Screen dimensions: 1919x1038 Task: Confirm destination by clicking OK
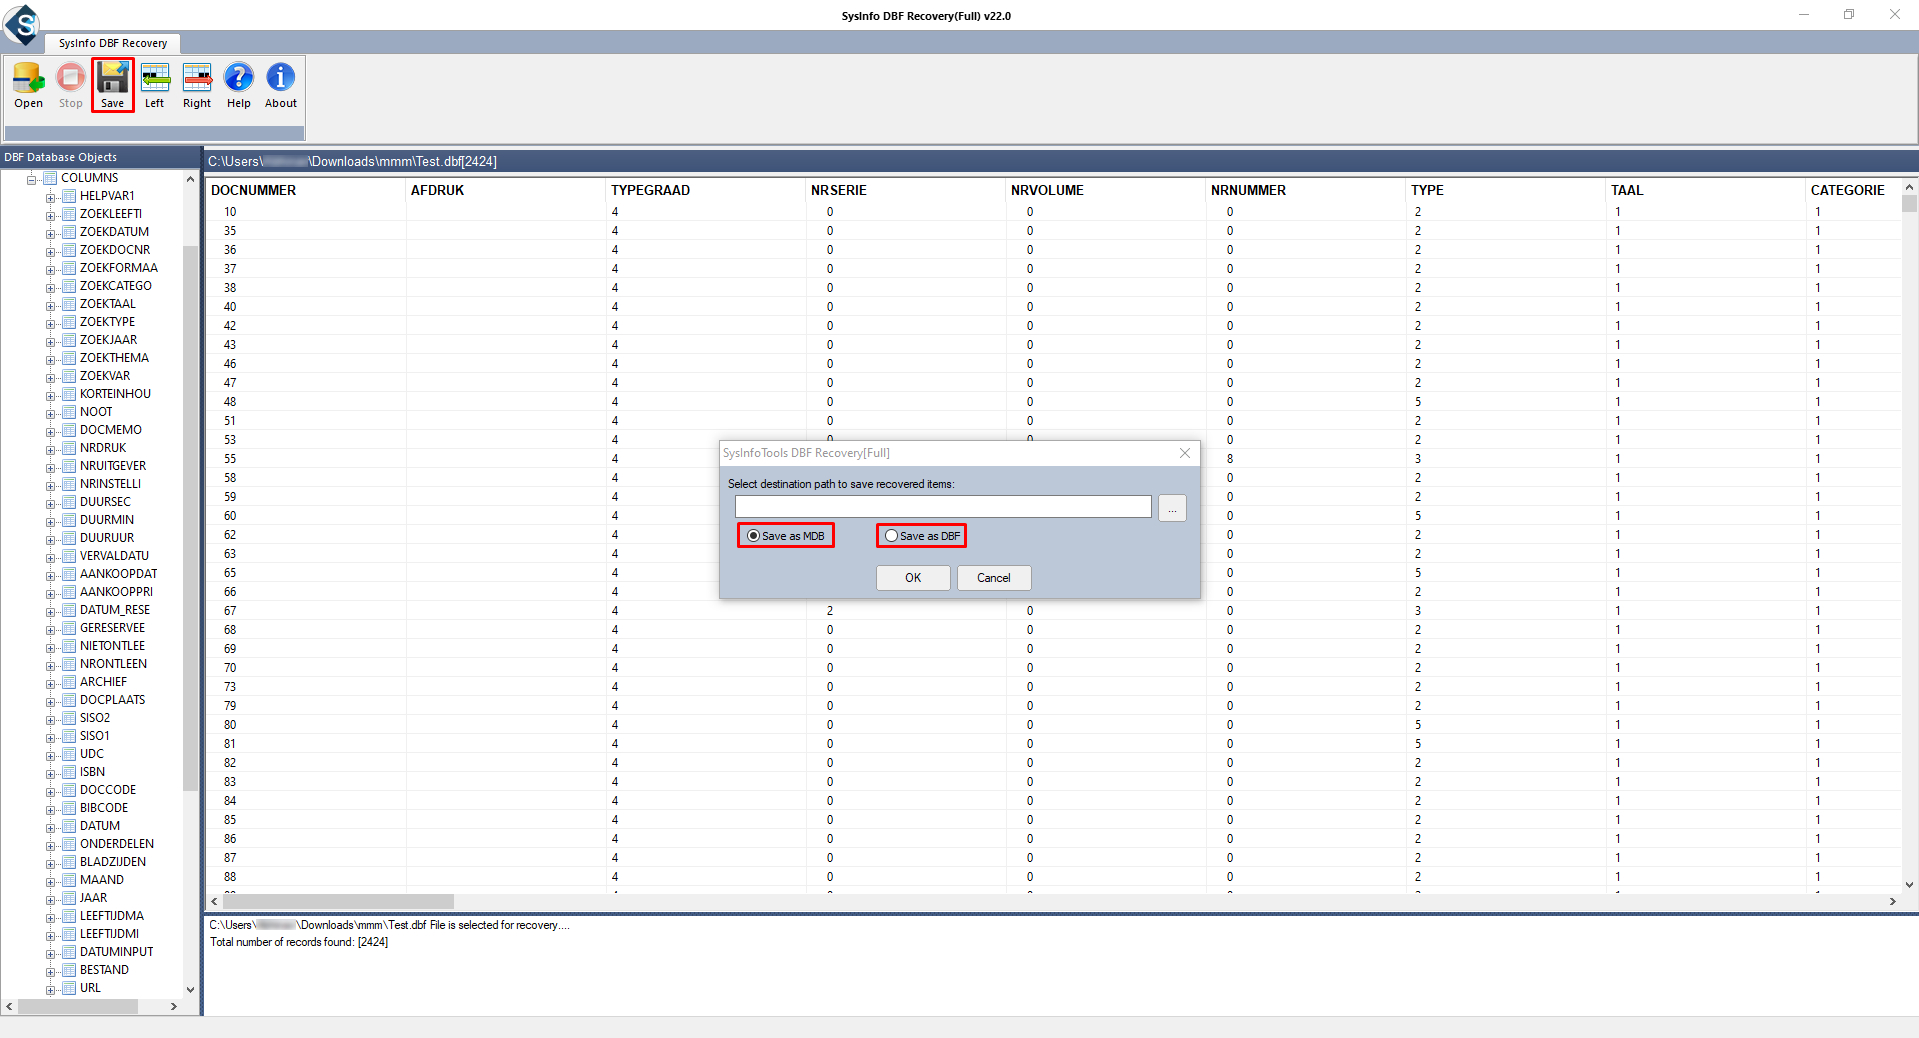[912, 577]
